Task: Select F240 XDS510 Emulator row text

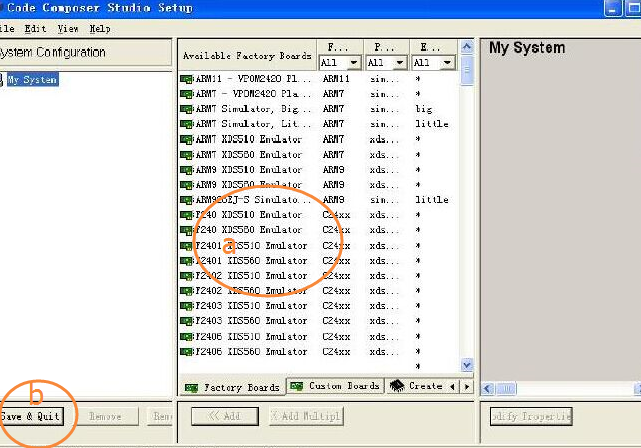Action: click(x=249, y=215)
